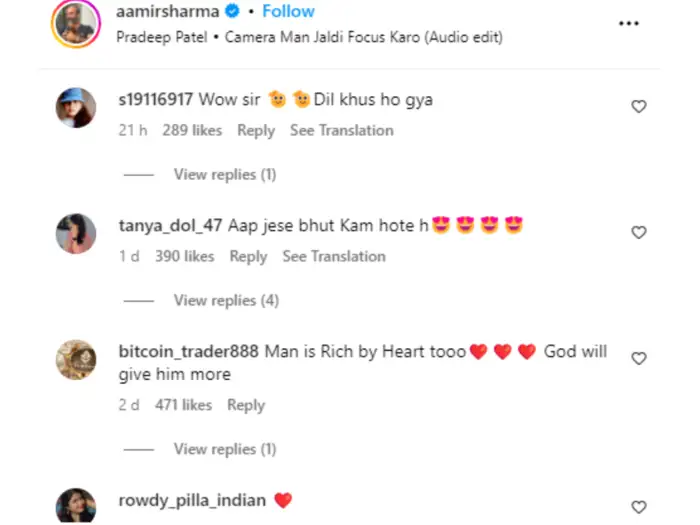Open rowdy_pilla_indian's profile avatar

(77, 506)
